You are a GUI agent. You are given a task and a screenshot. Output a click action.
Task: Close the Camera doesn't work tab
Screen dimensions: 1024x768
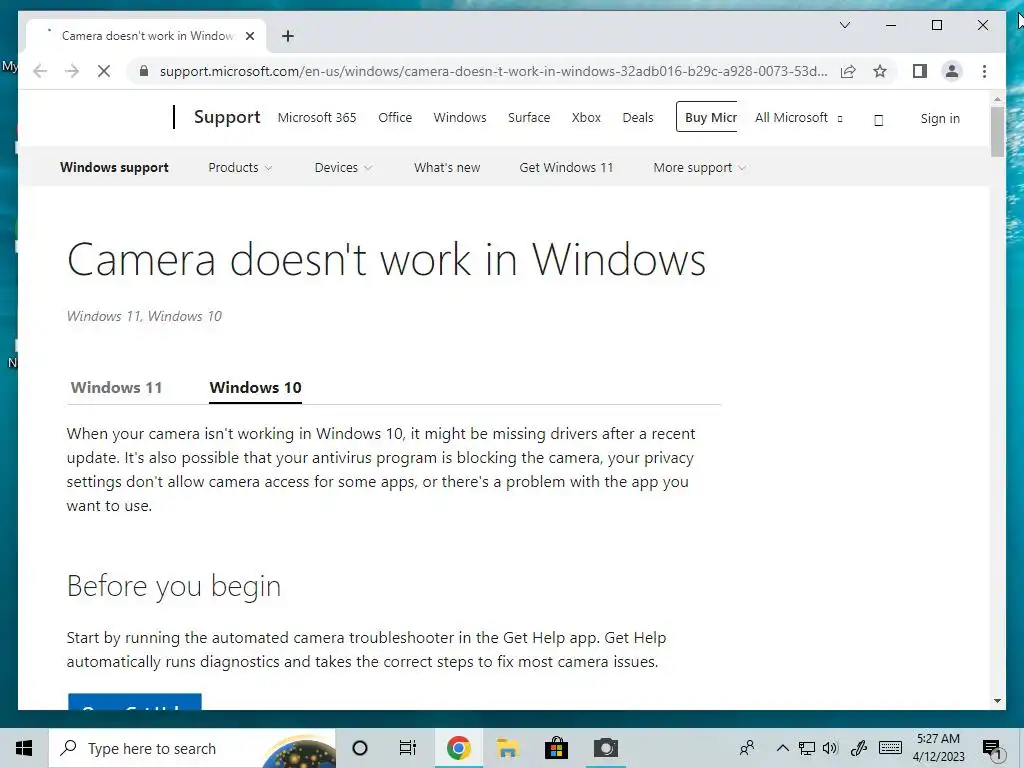249,36
